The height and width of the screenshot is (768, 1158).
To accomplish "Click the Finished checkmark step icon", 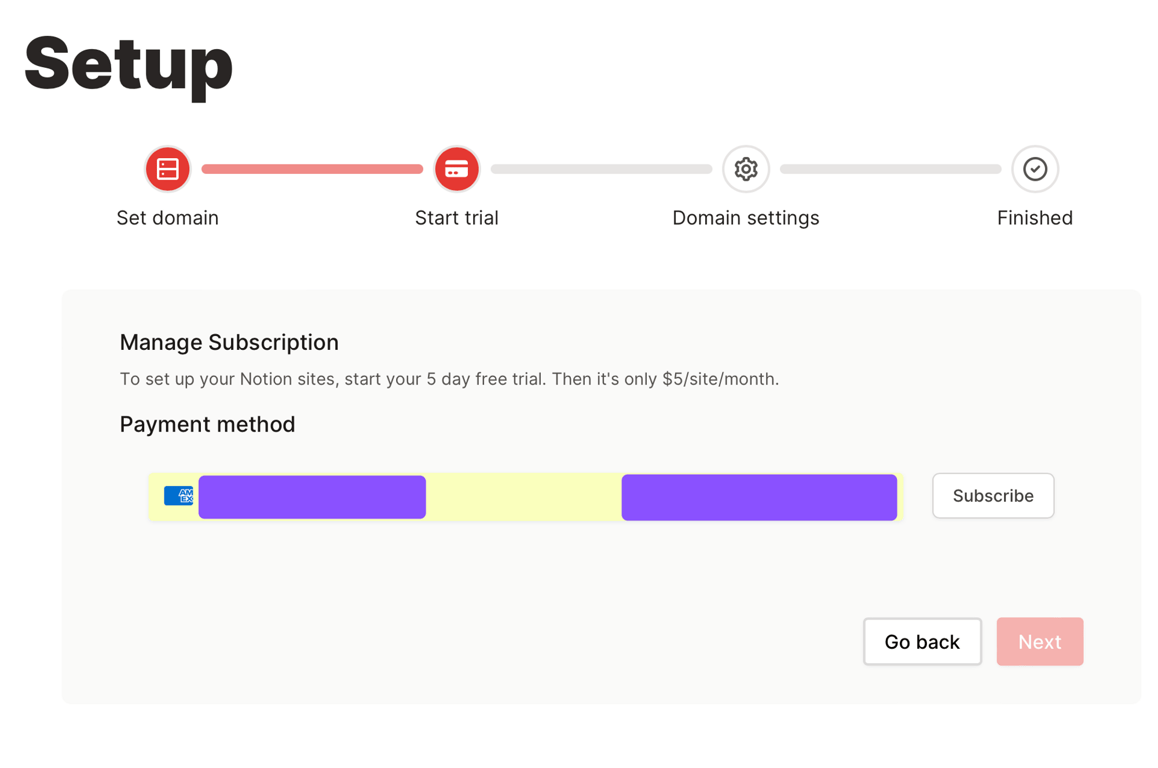I will click(1035, 169).
